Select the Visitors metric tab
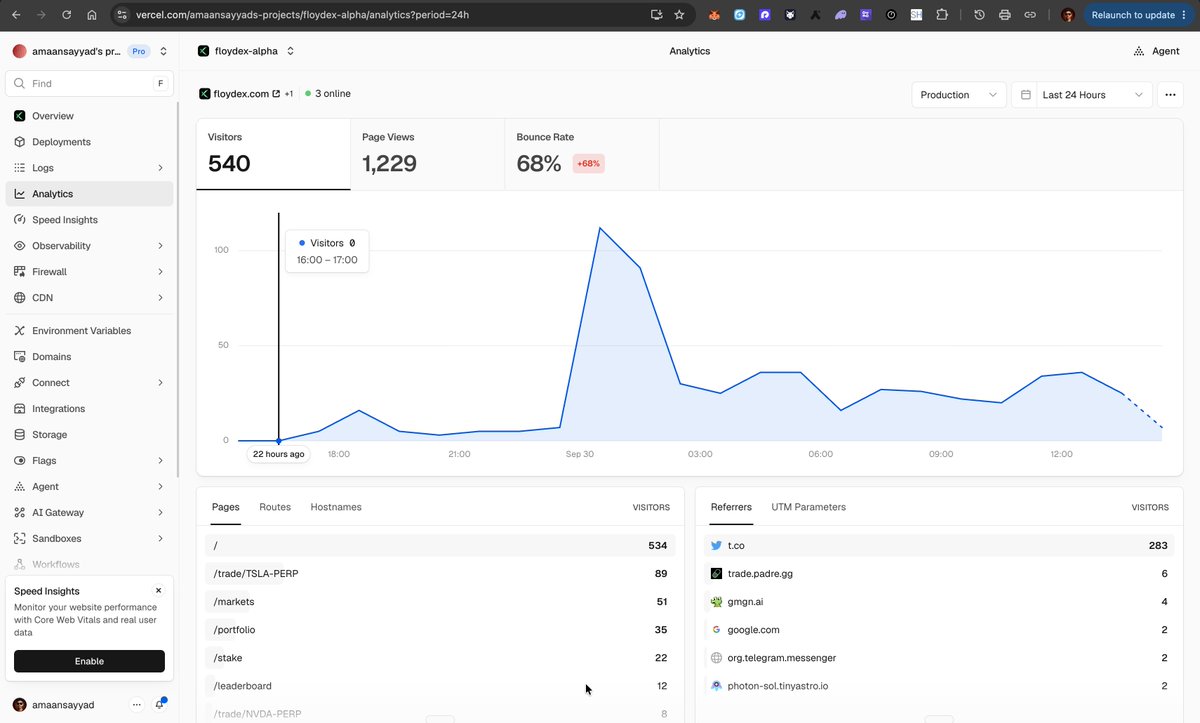 273,154
